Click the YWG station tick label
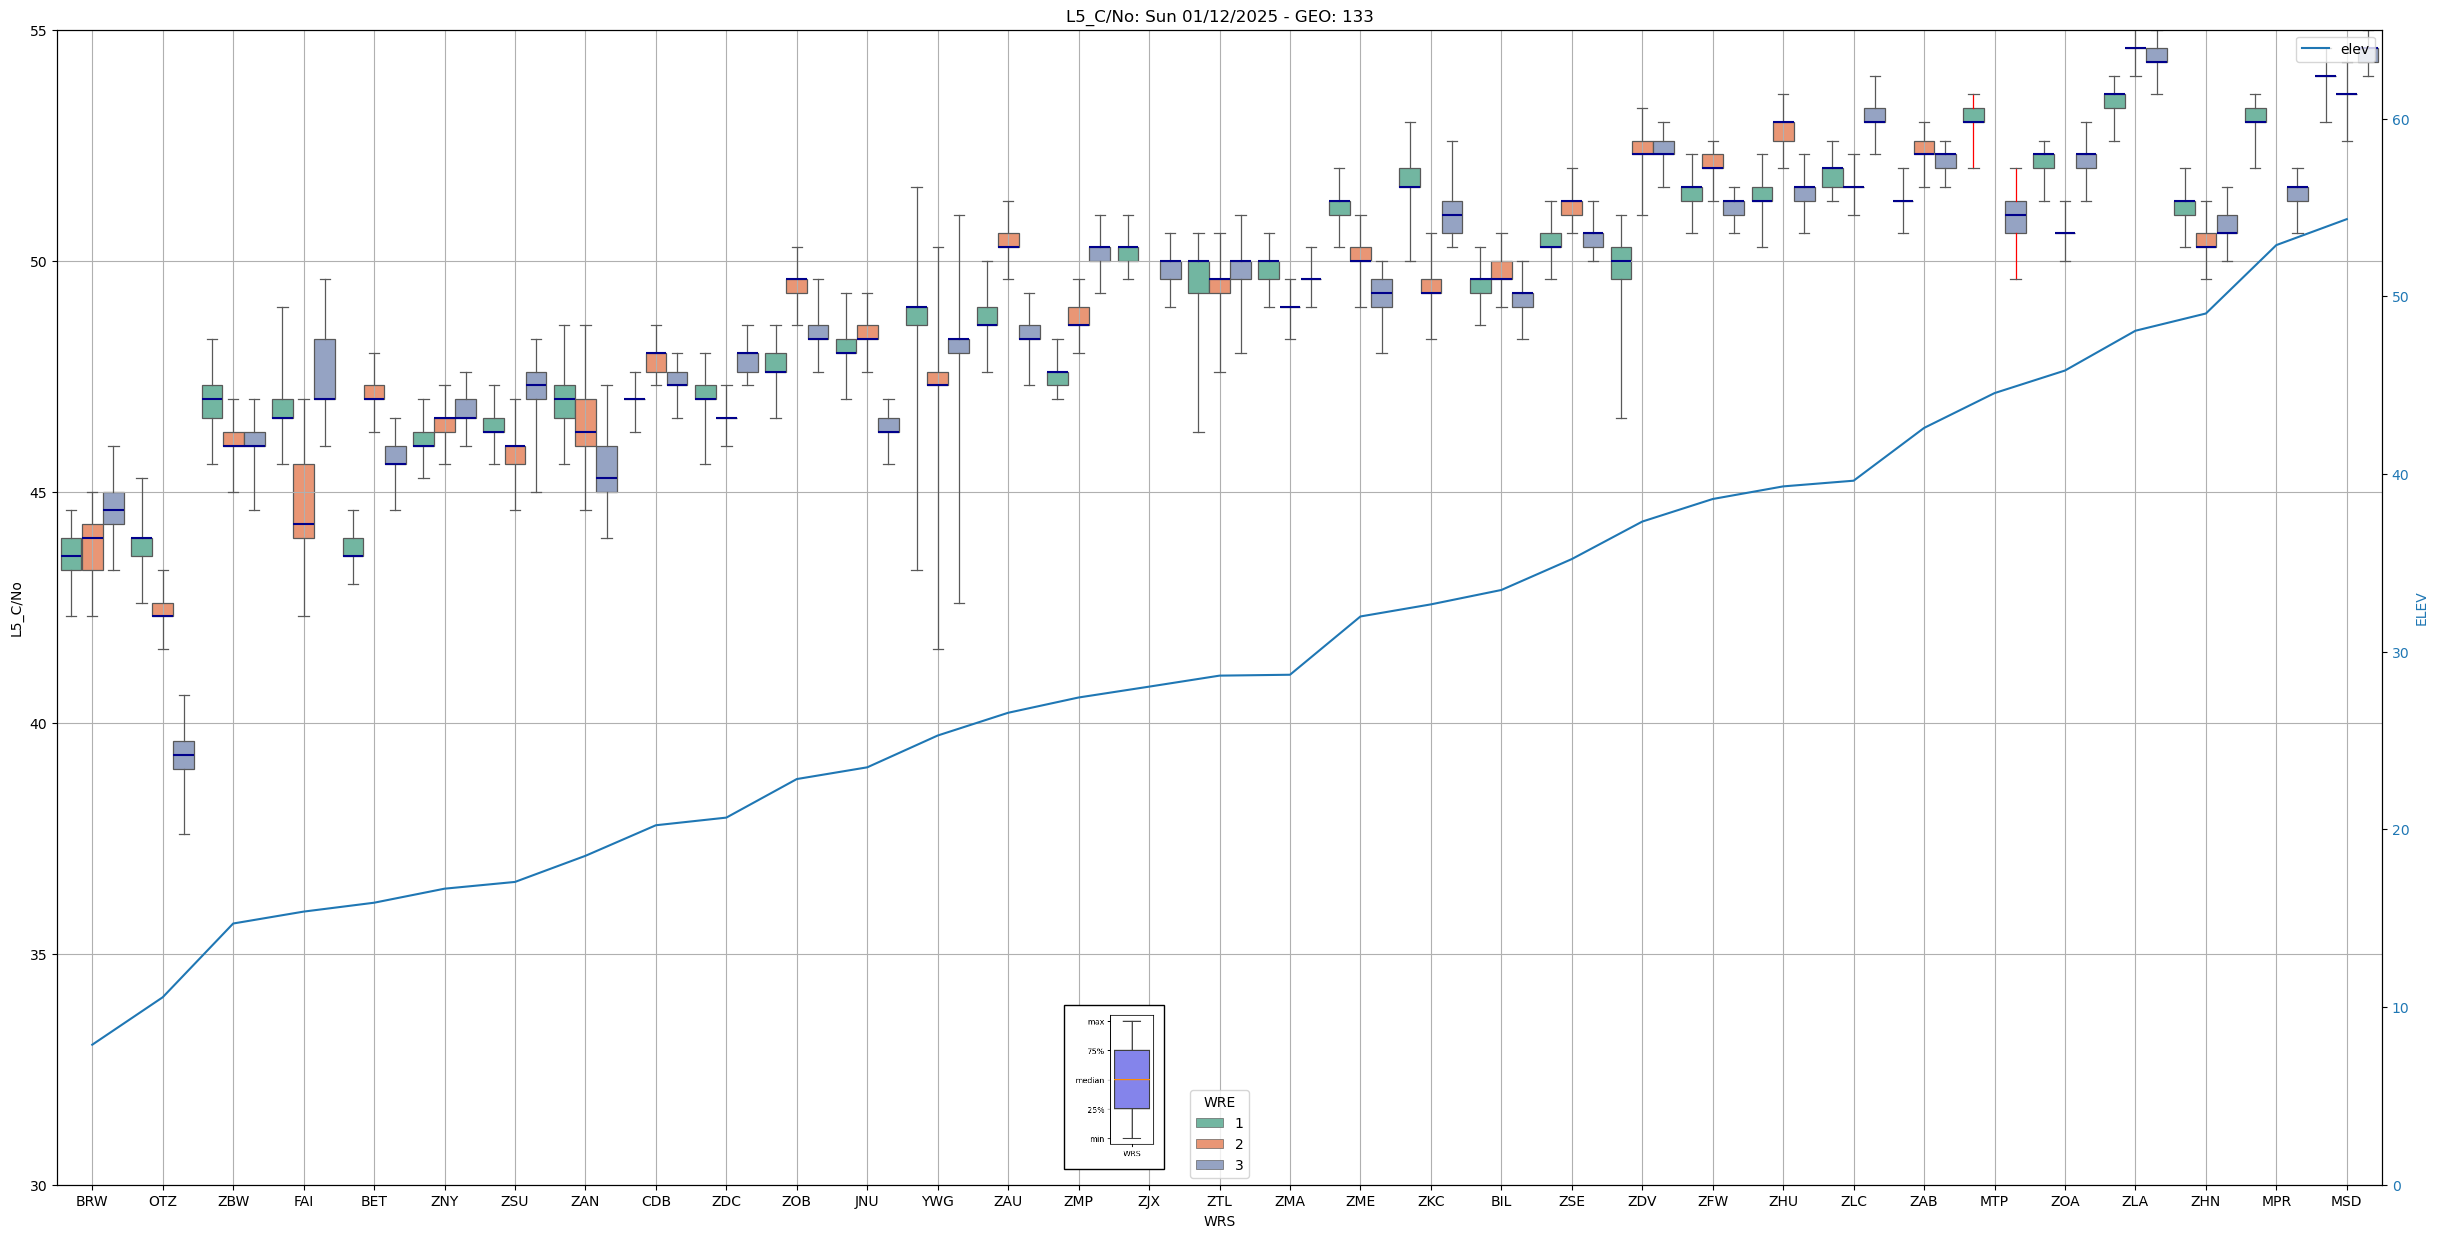Screen dimensions: 2439x1238 point(937,1201)
